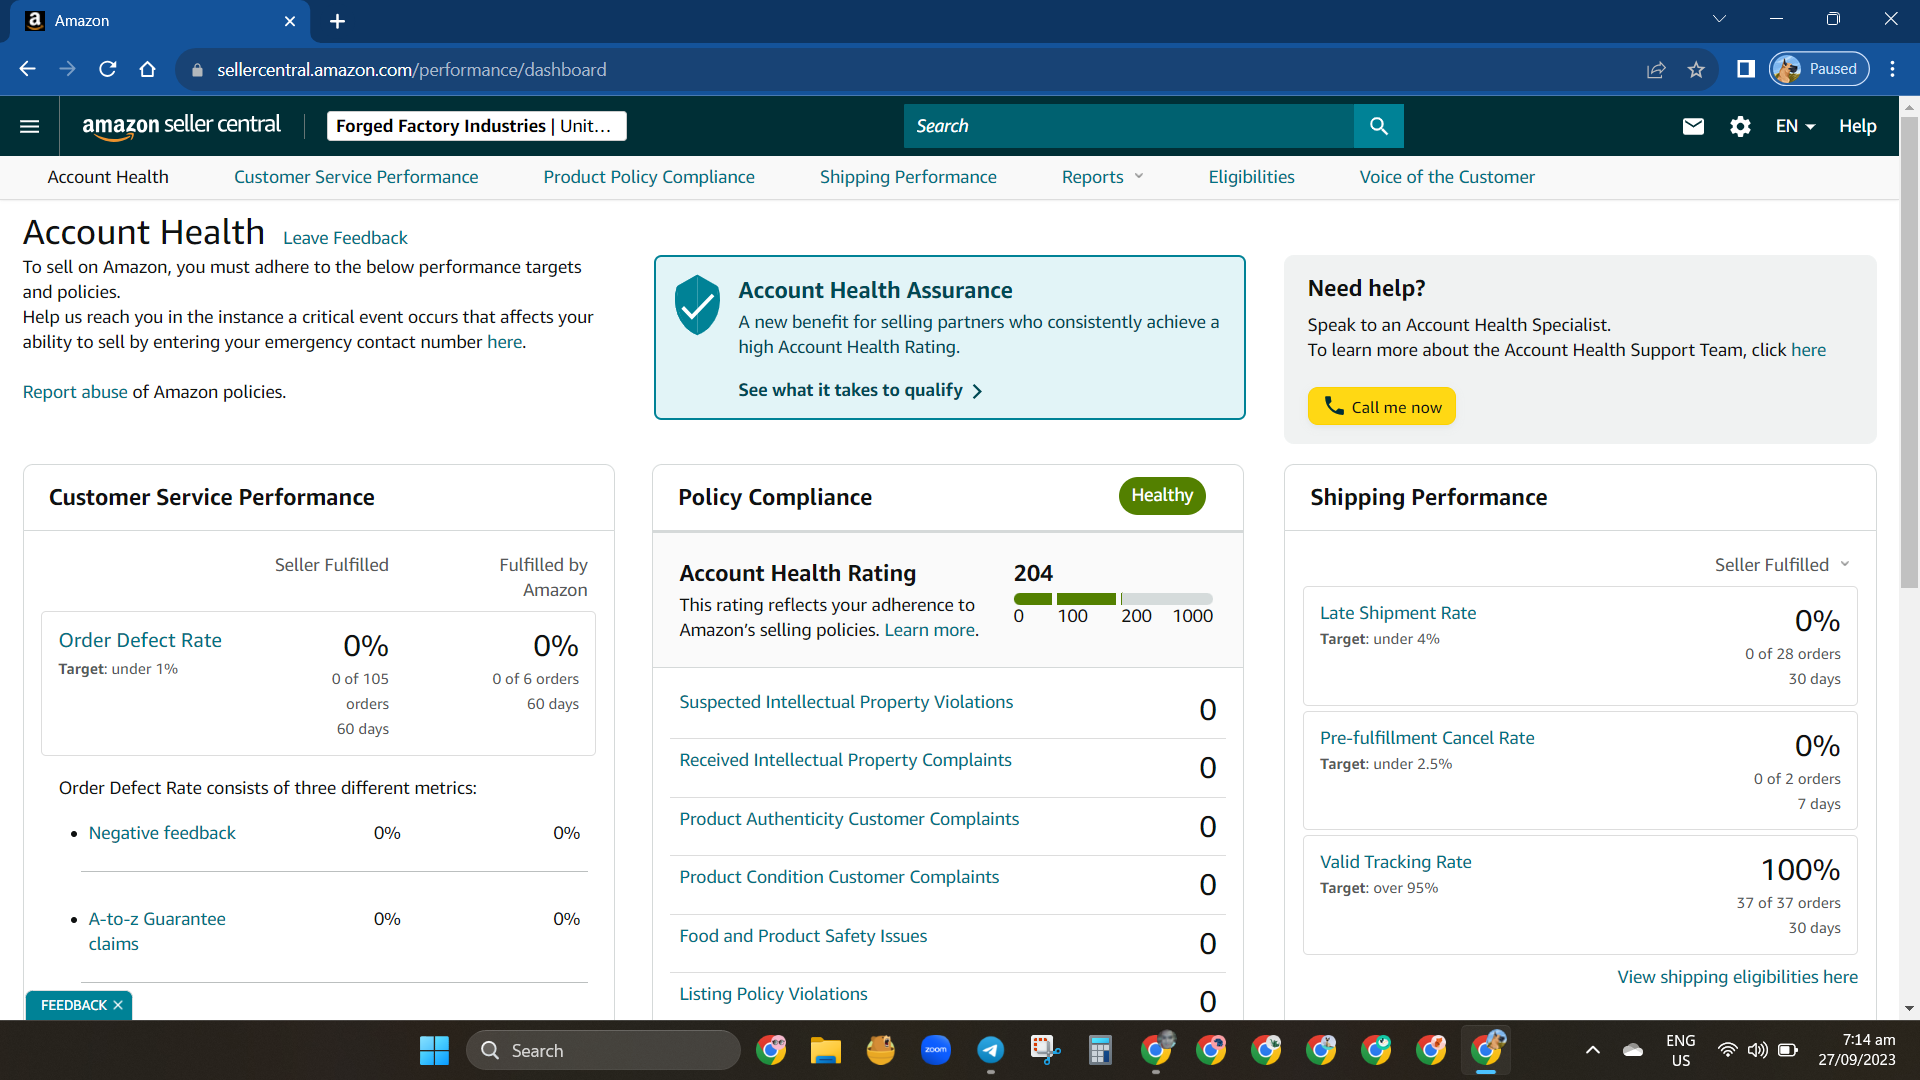Close the FEEDBACK tag
Screen dimensions: 1920x1080
[x=118, y=1005]
